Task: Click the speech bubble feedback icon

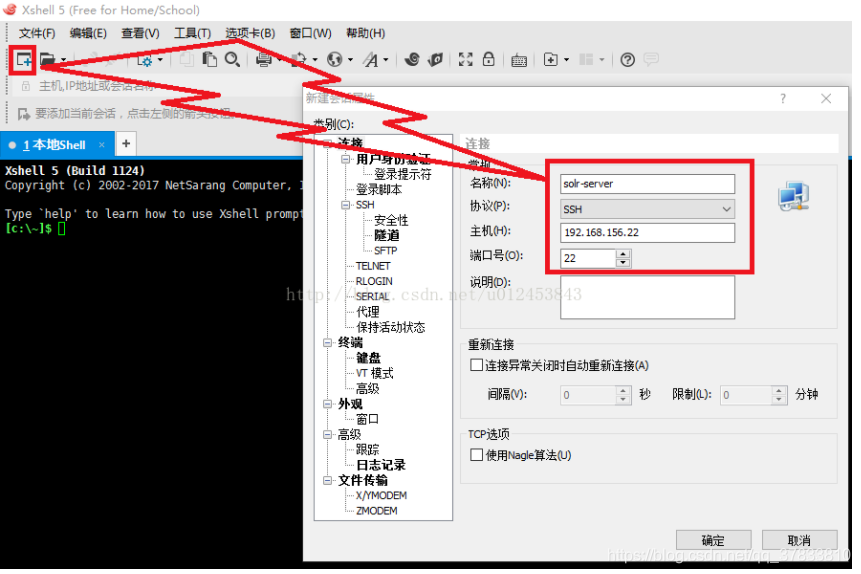Action: coord(651,59)
